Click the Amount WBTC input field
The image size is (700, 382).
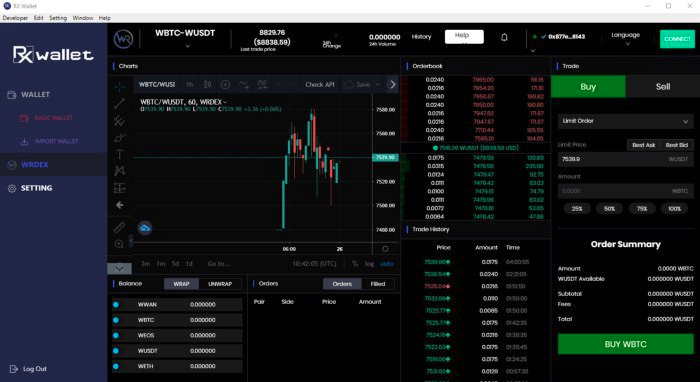pyautogui.click(x=625, y=191)
